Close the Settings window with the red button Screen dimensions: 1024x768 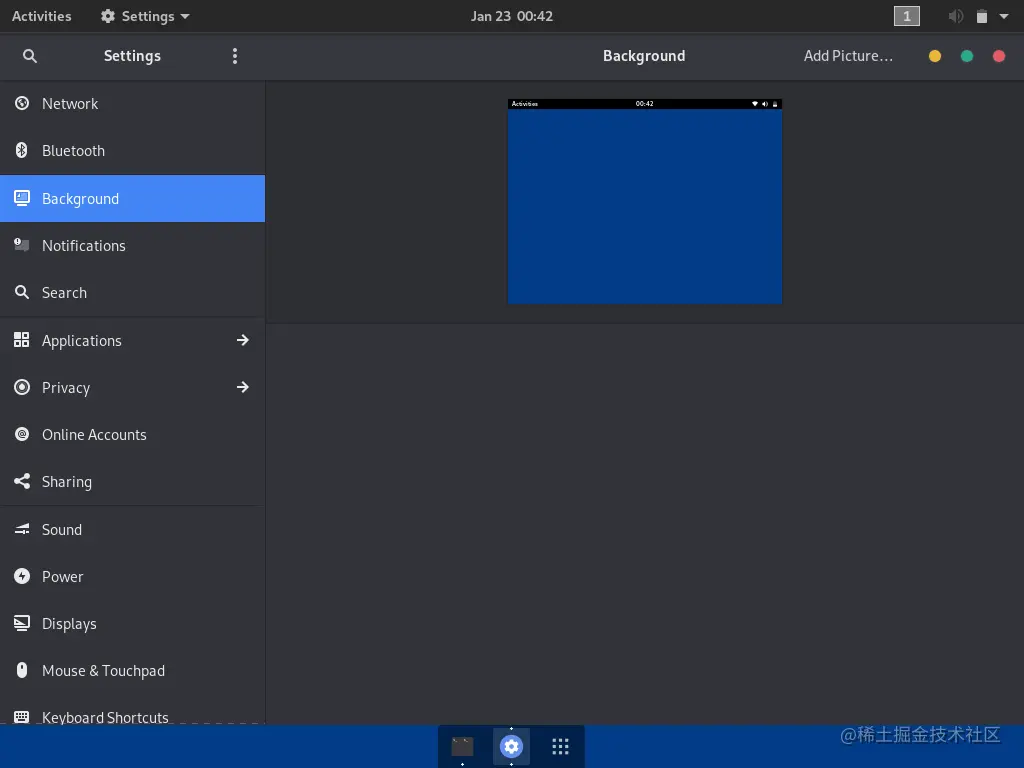(999, 56)
